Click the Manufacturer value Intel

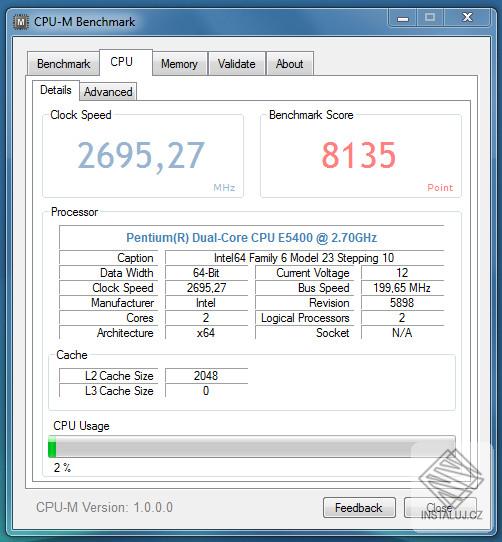click(206, 303)
